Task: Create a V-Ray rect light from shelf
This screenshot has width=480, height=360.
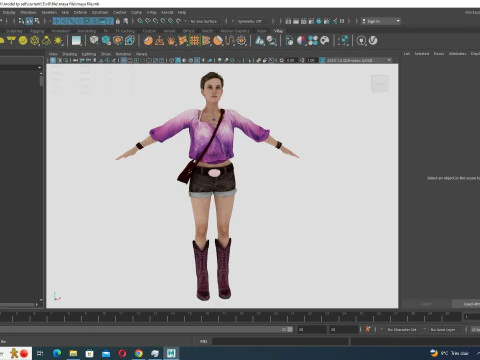Action: click(11, 41)
